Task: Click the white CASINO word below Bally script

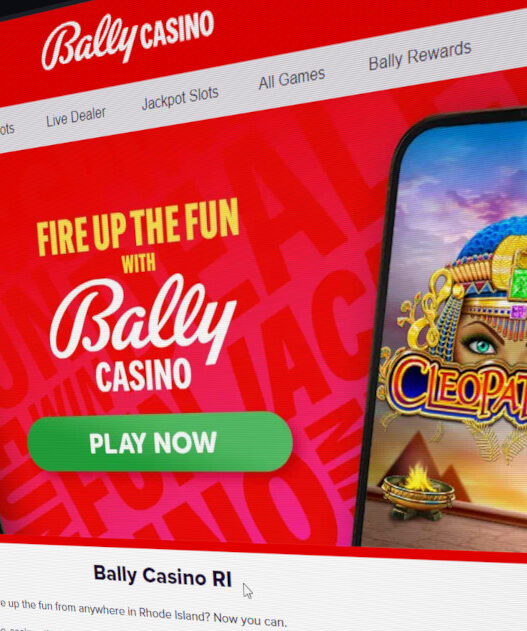Action: 143,375
